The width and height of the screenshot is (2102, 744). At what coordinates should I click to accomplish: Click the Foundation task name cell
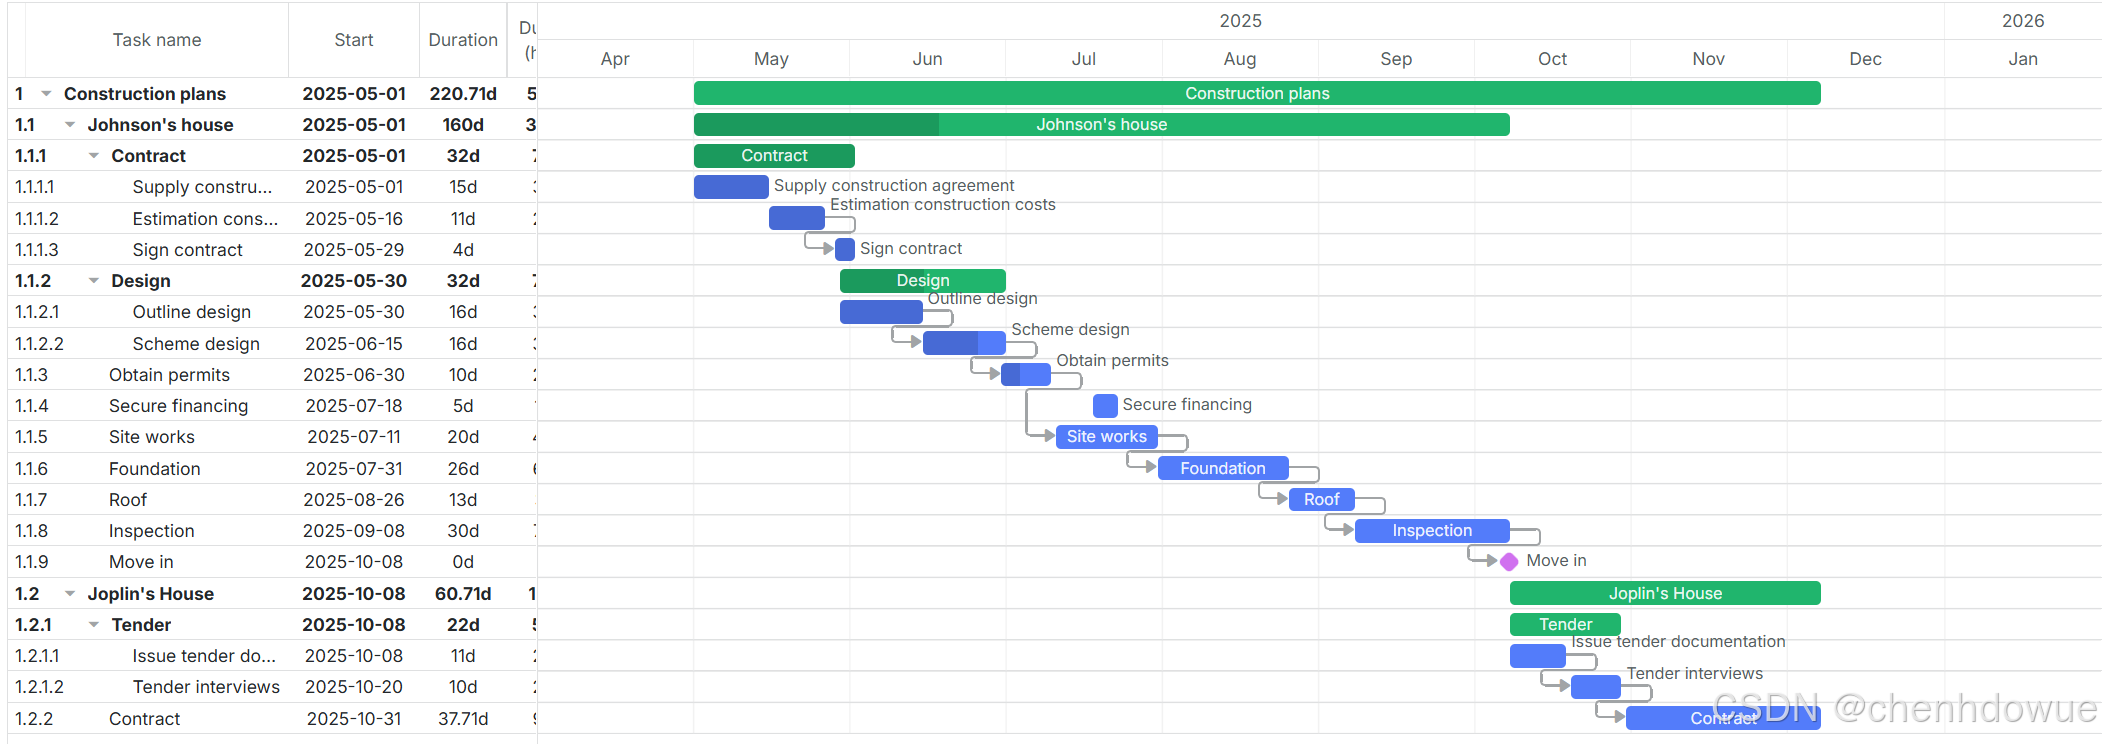pyautogui.click(x=155, y=469)
